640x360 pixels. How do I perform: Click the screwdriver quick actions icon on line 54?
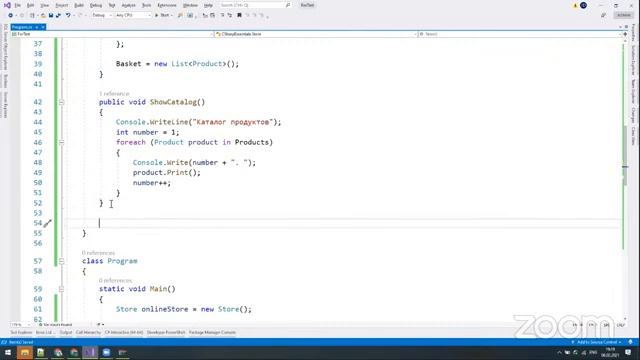click(x=48, y=223)
